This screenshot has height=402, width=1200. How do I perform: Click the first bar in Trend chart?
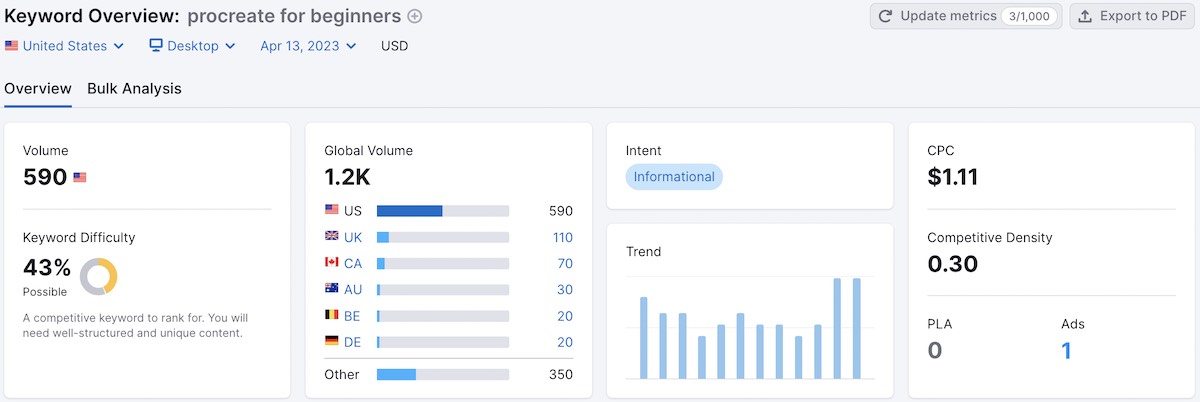[644, 338]
